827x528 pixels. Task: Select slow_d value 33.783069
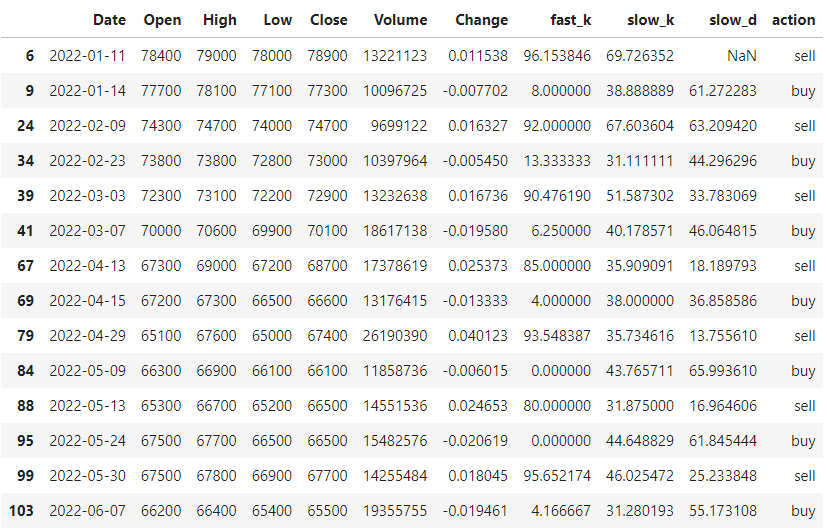pos(723,196)
